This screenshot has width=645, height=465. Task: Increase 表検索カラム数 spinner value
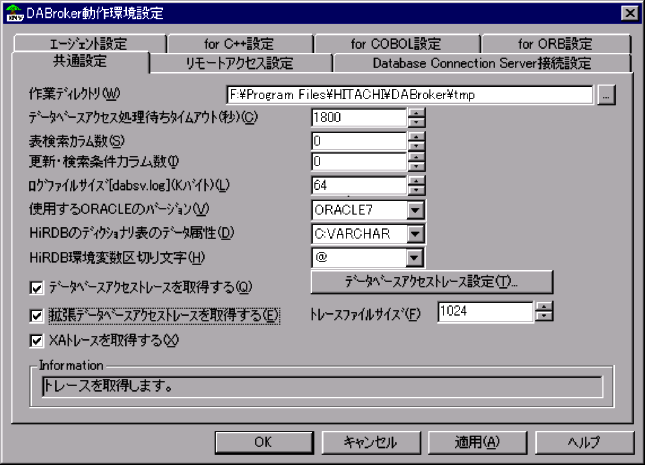click(x=416, y=137)
